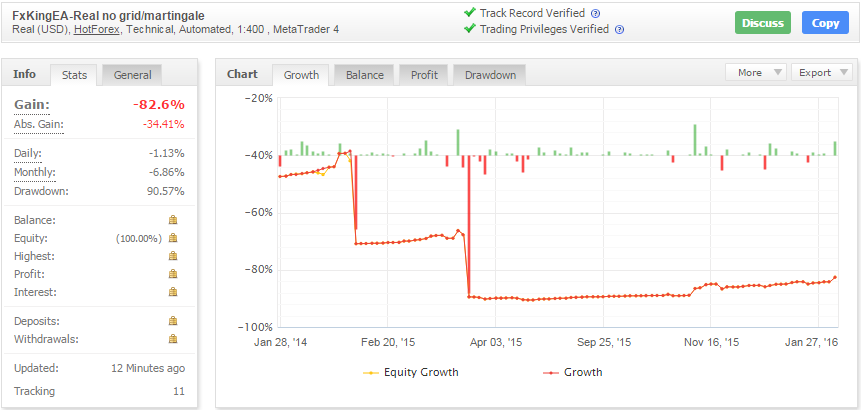Click the Monthly label

pyautogui.click(x=35, y=172)
